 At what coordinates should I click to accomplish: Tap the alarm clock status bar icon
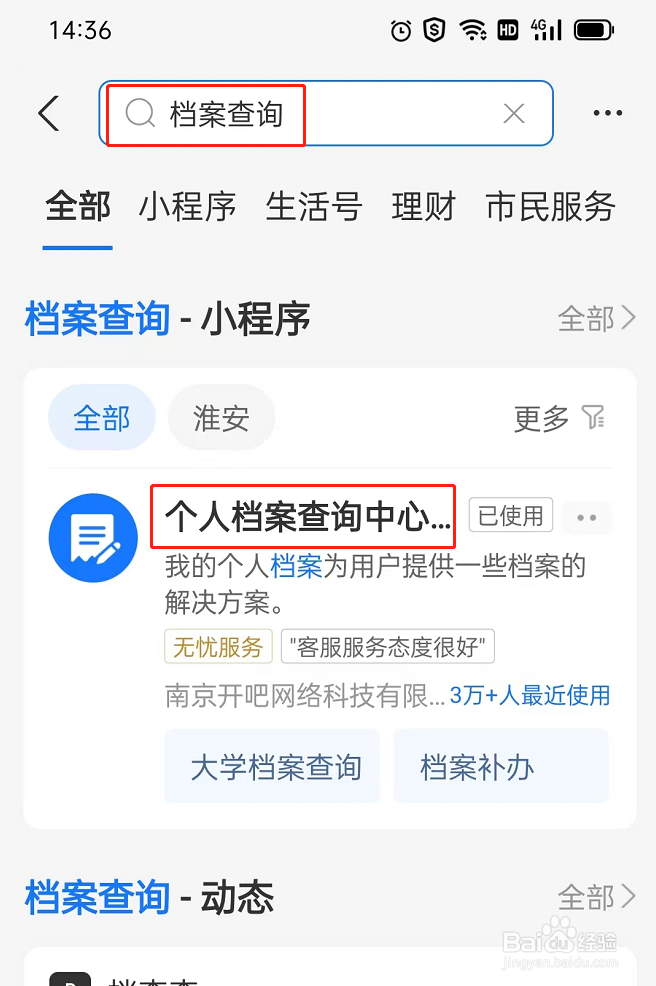(401, 30)
